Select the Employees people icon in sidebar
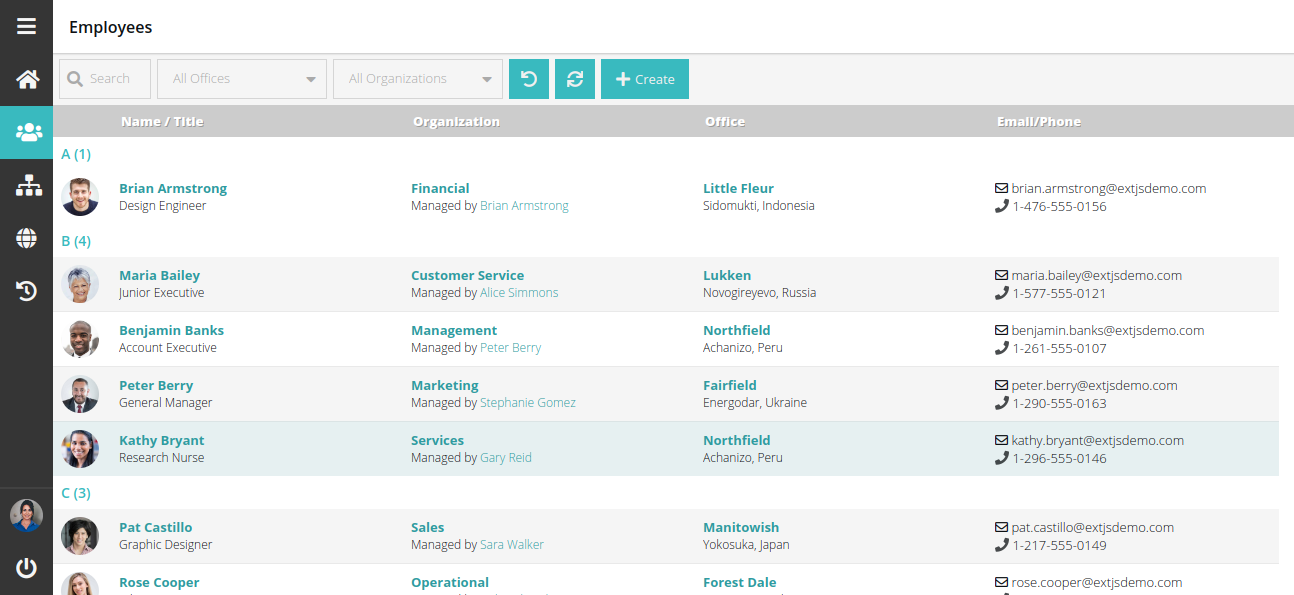1294x595 pixels. [26, 132]
